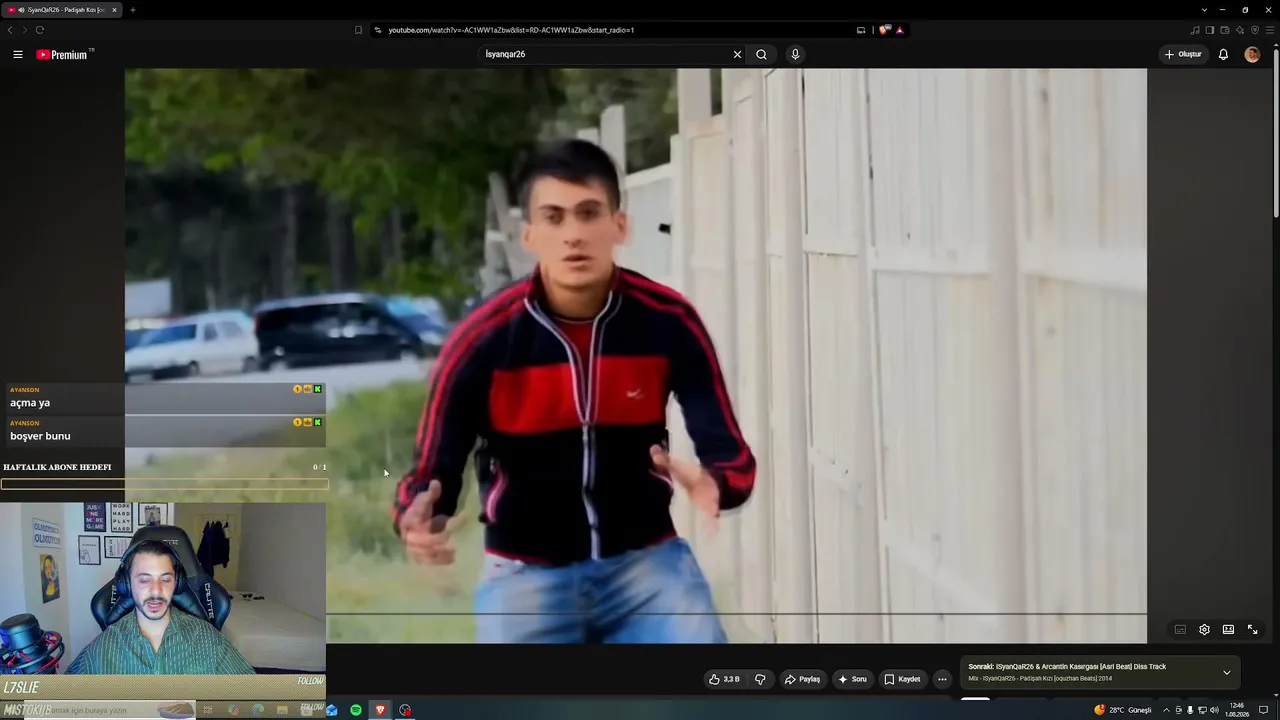This screenshot has height=720, width=1280.
Task: Click the video player frame
Action: tap(636, 355)
